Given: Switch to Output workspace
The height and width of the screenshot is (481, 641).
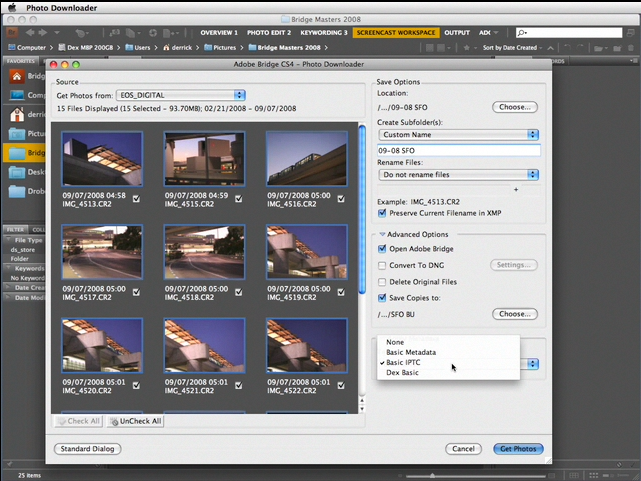Looking at the screenshot, I should pyautogui.click(x=457, y=33).
